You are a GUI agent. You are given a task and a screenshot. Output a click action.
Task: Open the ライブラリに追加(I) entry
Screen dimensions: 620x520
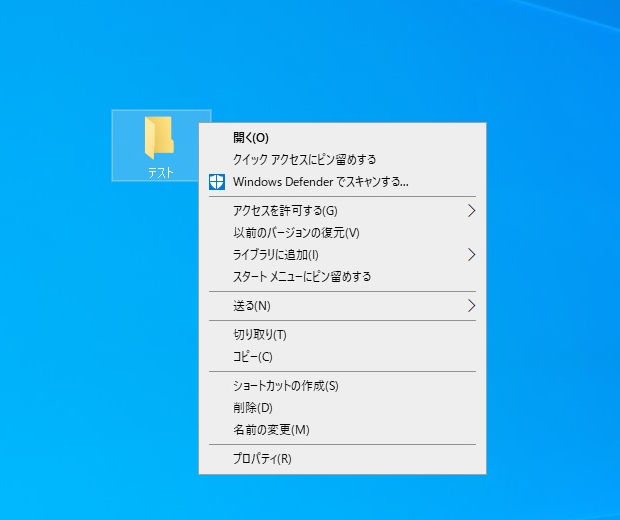coord(342,255)
